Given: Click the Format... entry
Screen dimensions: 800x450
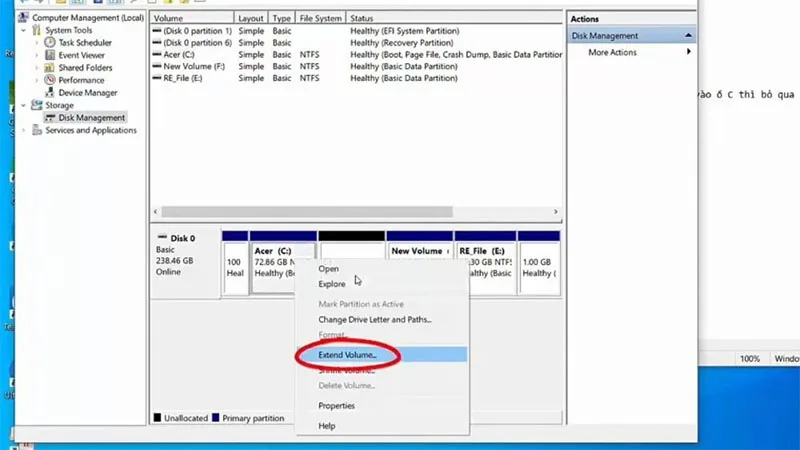Looking at the screenshot, I should (x=333, y=335).
